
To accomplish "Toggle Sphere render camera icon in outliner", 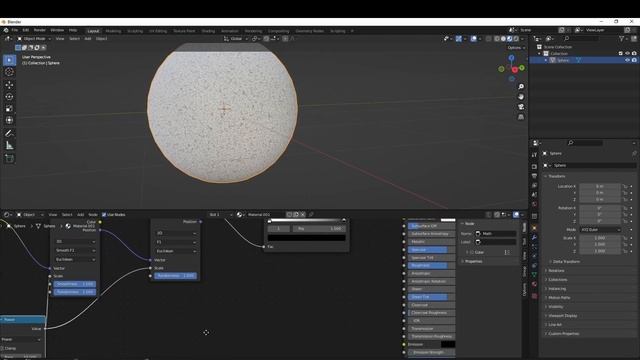I will pos(634,60).
